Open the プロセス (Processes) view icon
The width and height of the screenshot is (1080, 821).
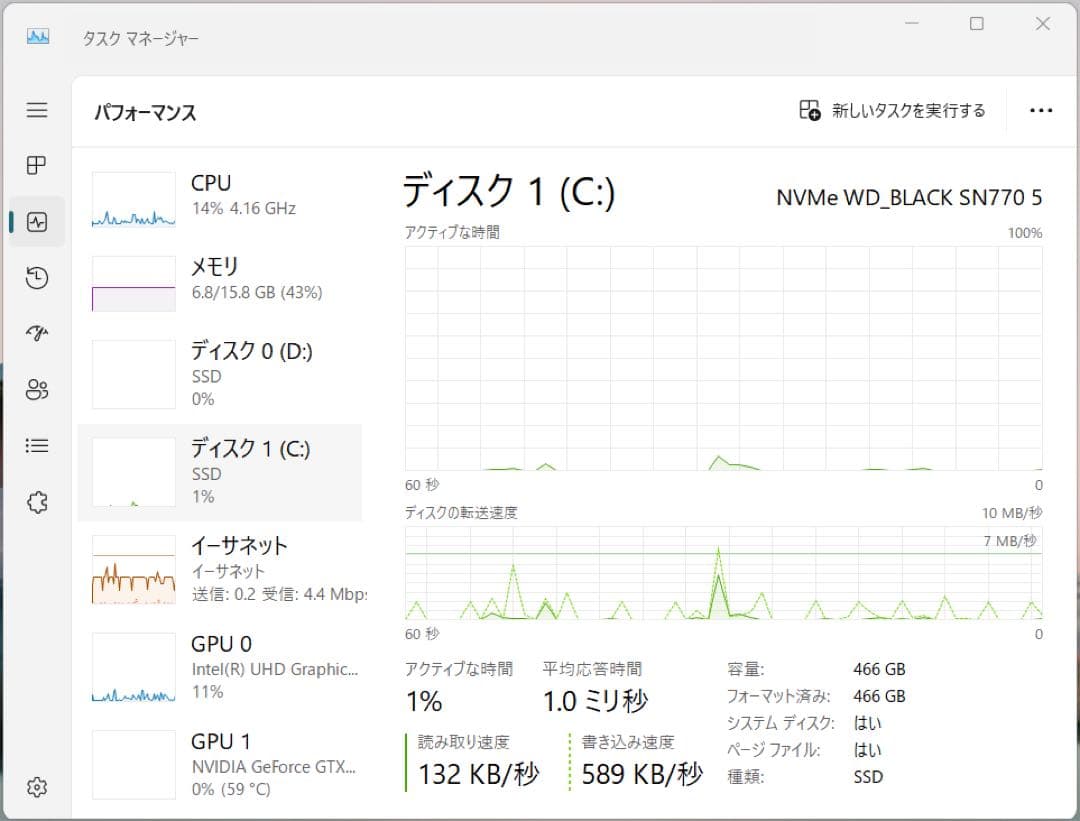(37, 165)
